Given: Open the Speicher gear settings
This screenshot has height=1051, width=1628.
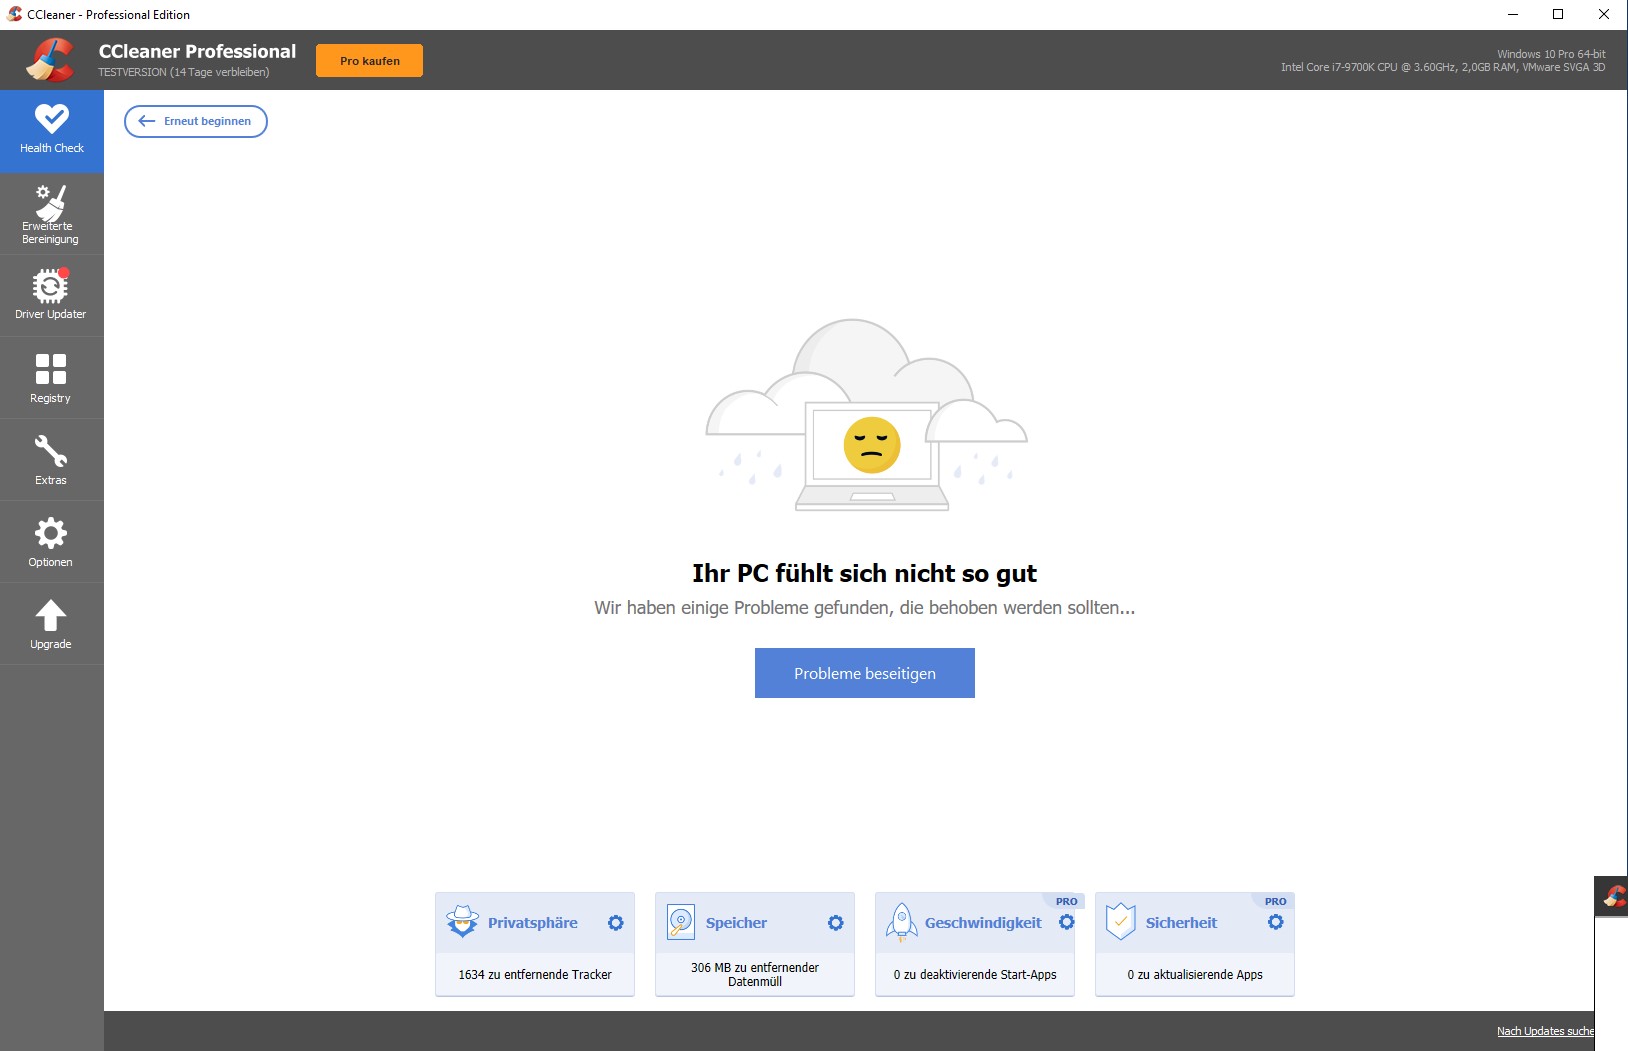Looking at the screenshot, I should pyautogui.click(x=836, y=923).
